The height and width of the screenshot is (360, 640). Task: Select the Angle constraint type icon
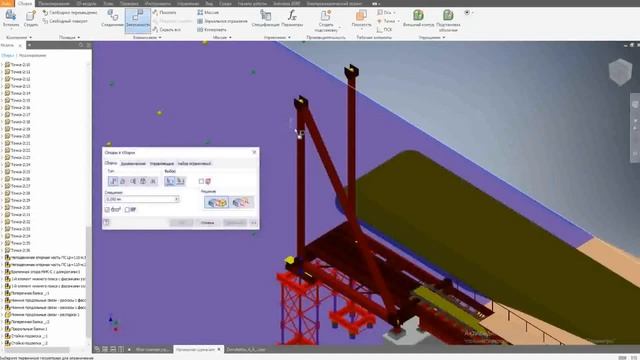(x=123, y=181)
